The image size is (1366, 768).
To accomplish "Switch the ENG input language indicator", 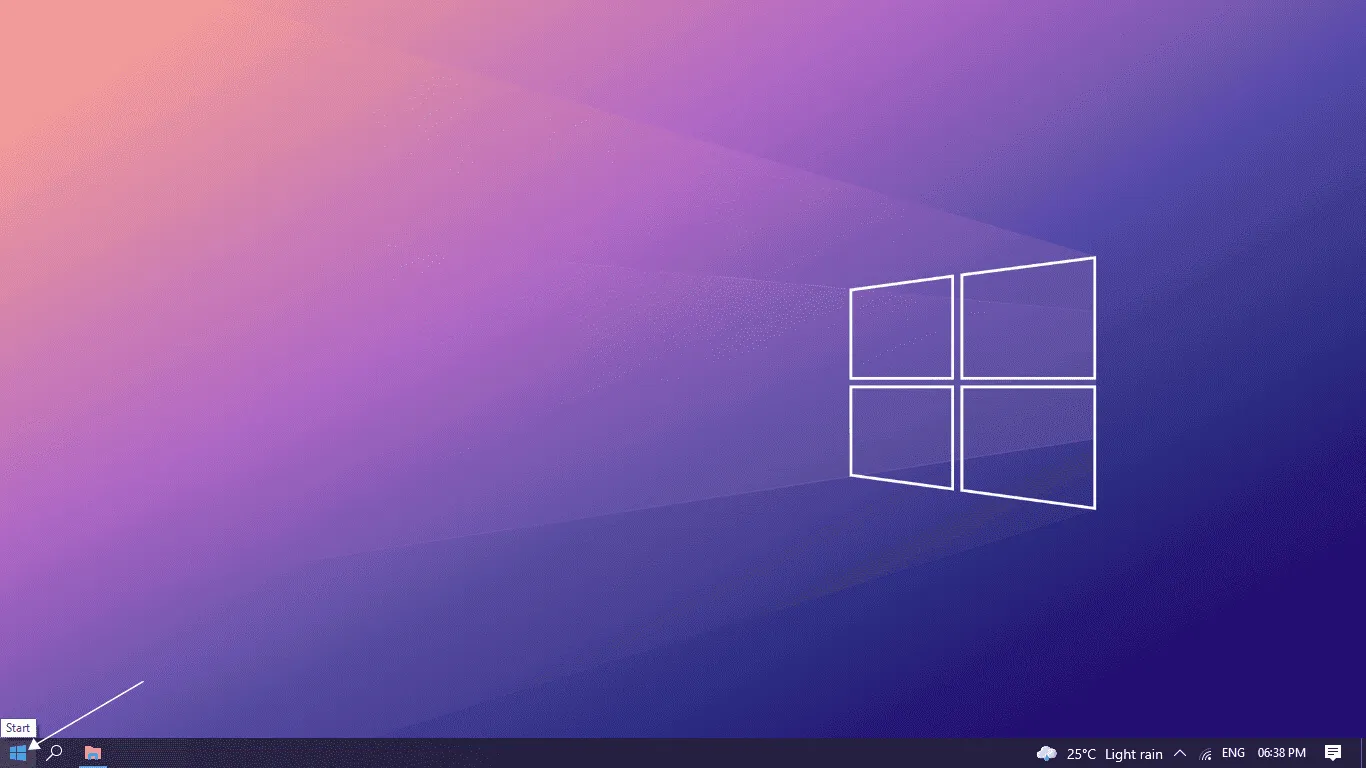I will click(1234, 753).
